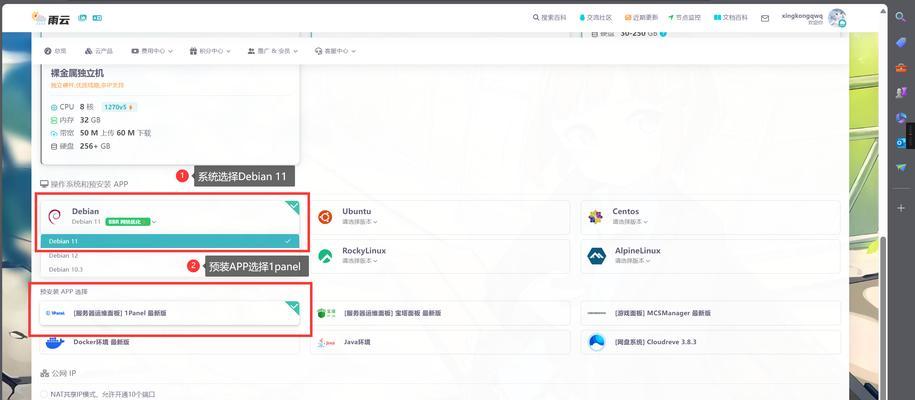Toggle the [服务器运维面板] 1Panel 最新版 card
The height and width of the screenshot is (400, 915).
tap(169, 313)
